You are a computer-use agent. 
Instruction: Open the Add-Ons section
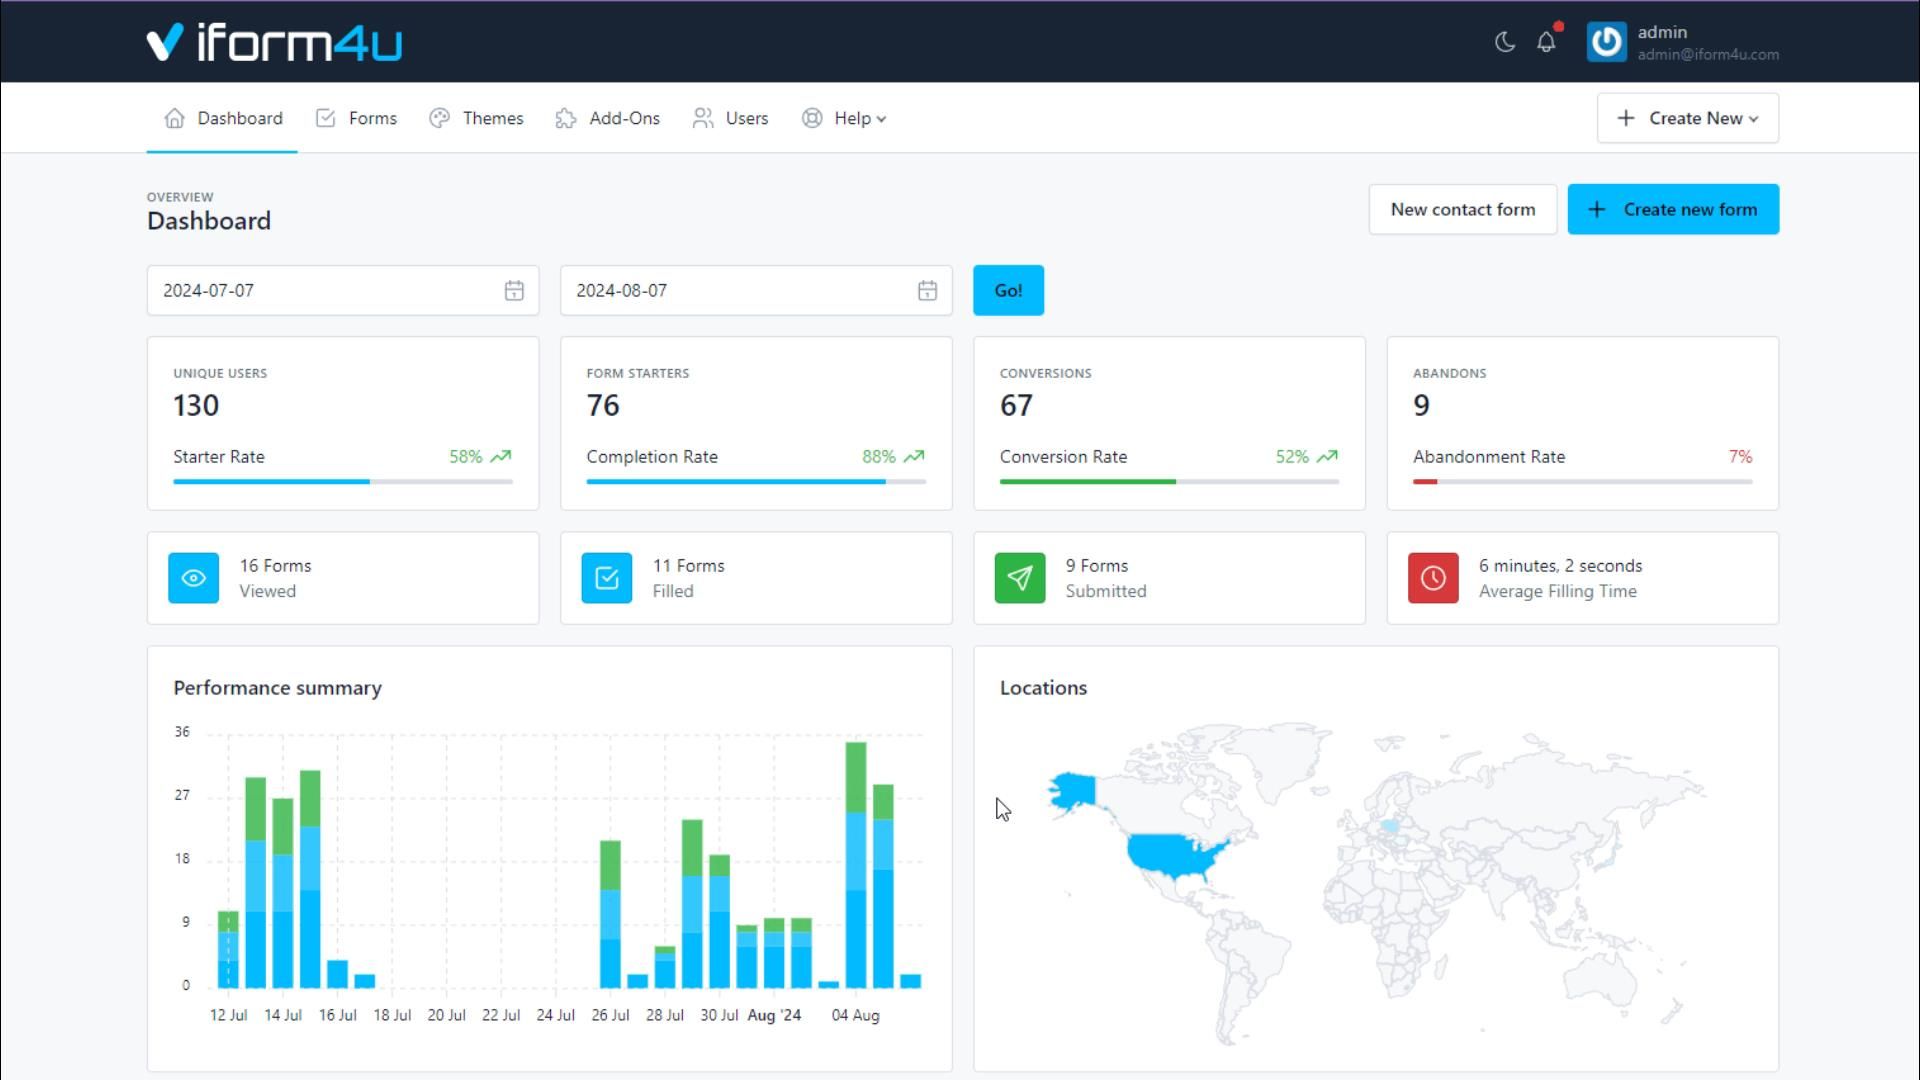(x=624, y=118)
